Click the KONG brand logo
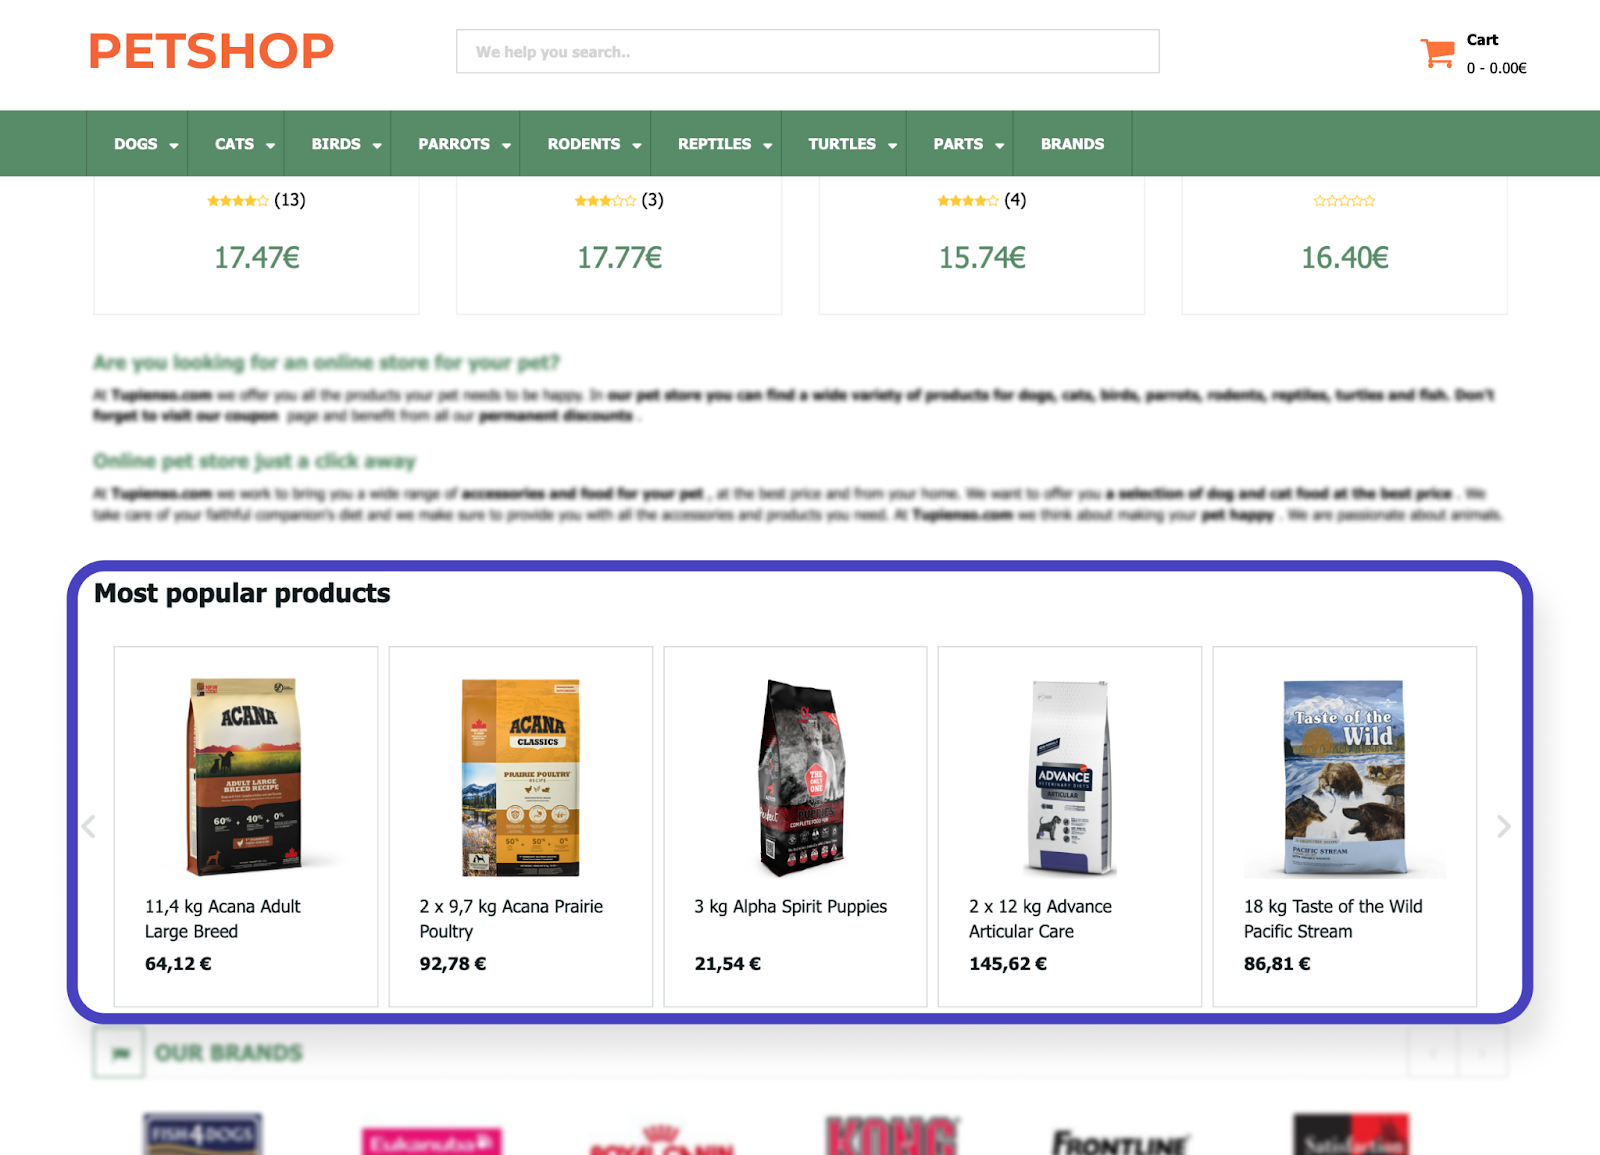1600x1155 pixels. tap(891, 1136)
